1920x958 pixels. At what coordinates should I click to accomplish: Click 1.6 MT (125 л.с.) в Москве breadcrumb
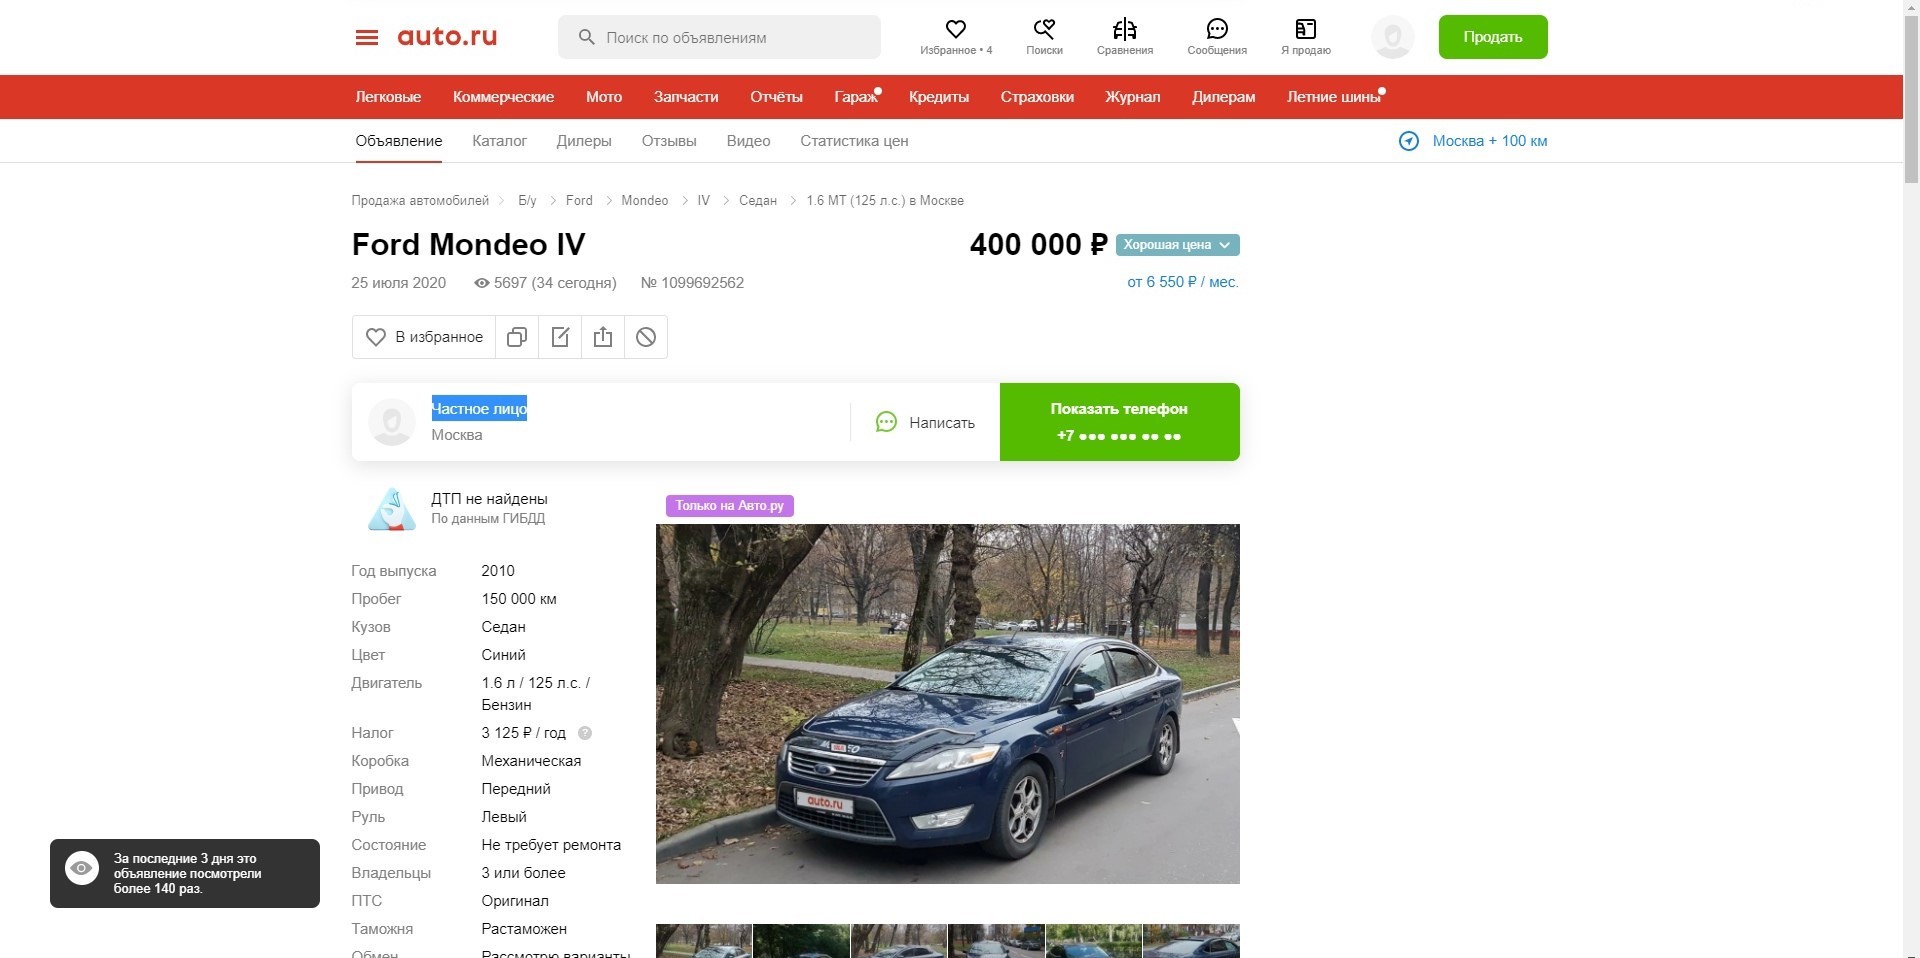click(x=885, y=201)
